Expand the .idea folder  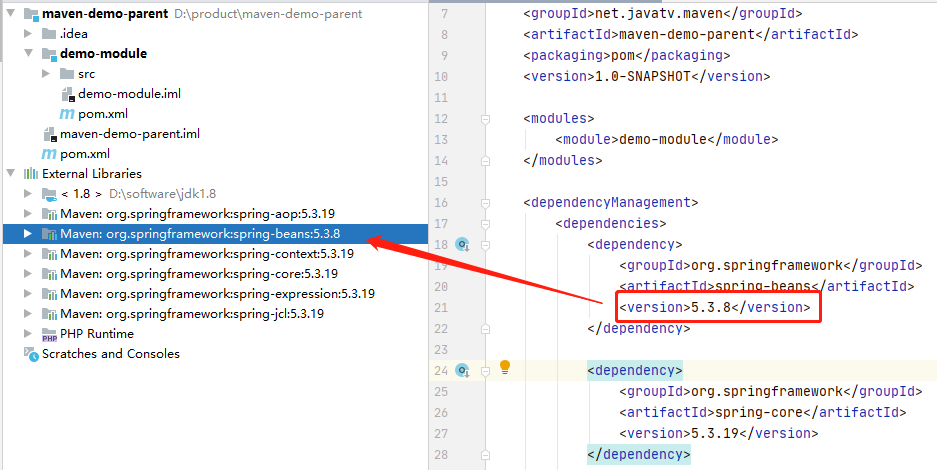coord(28,34)
